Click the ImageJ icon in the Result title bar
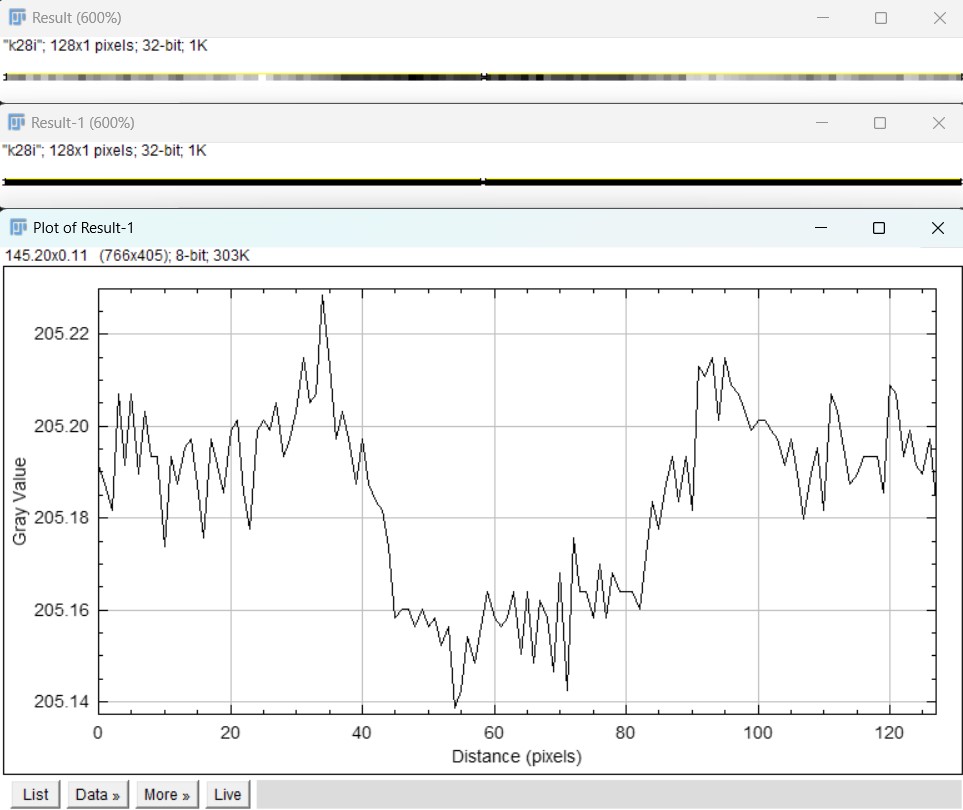This screenshot has width=963, height=810. coord(17,18)
